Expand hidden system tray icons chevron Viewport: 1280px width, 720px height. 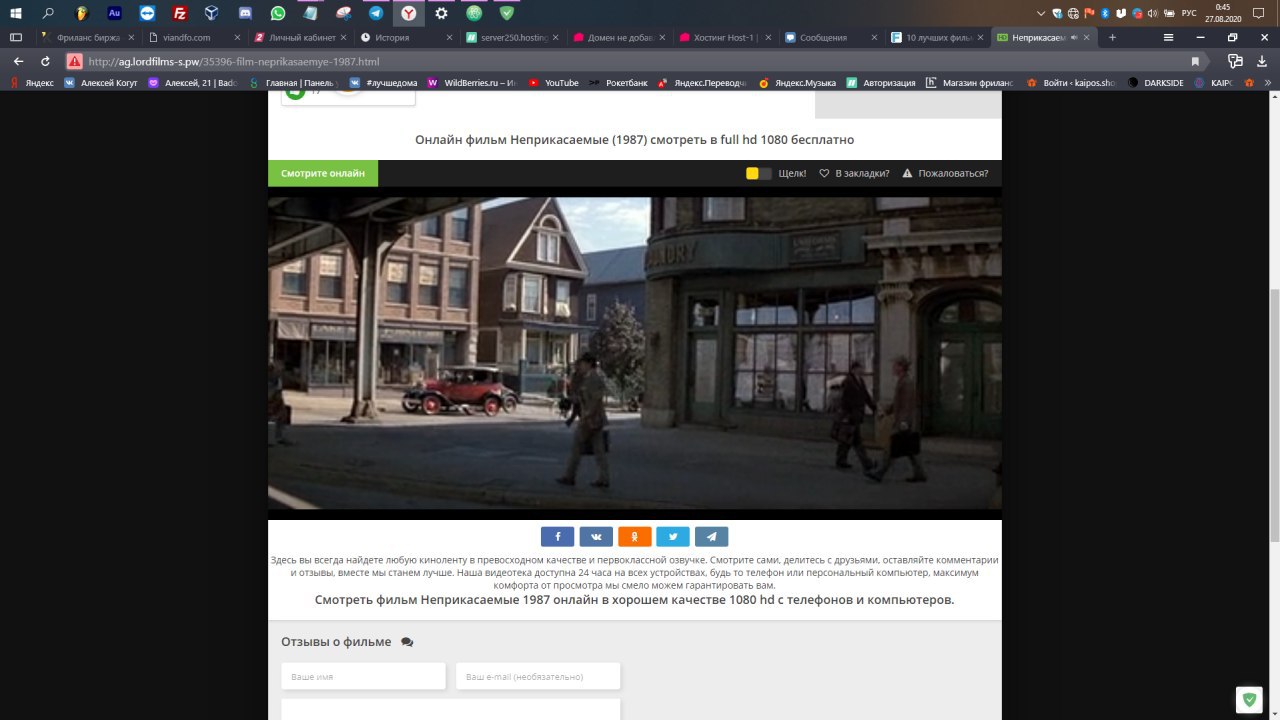(1042, 13)
